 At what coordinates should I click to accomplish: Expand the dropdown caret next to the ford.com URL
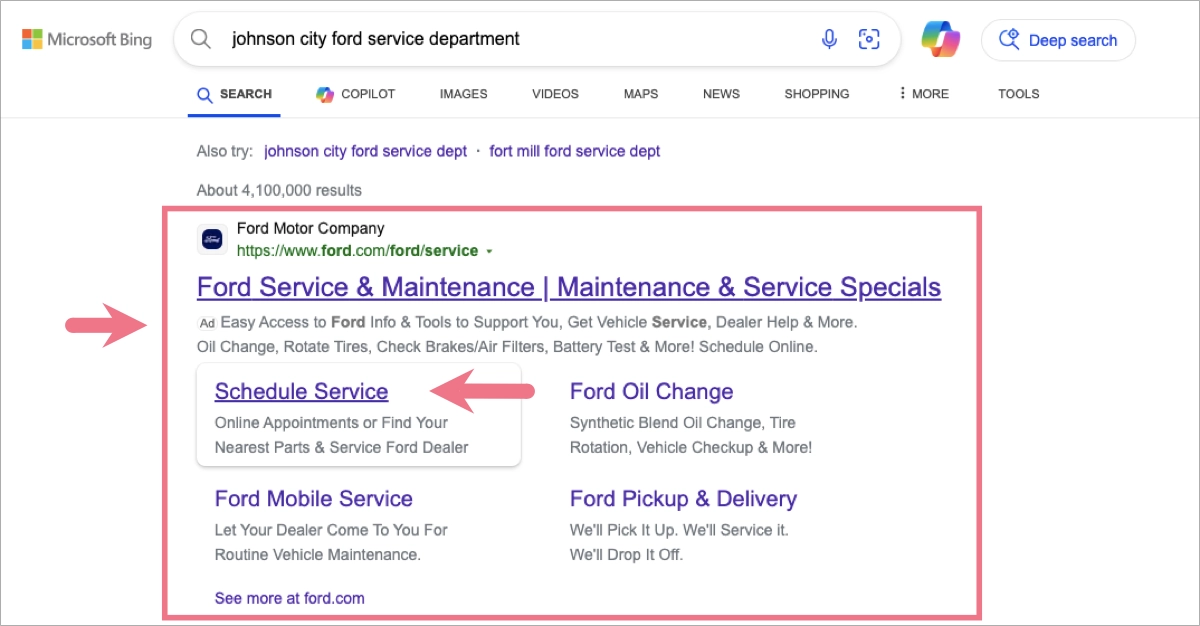tap(490, 251)
